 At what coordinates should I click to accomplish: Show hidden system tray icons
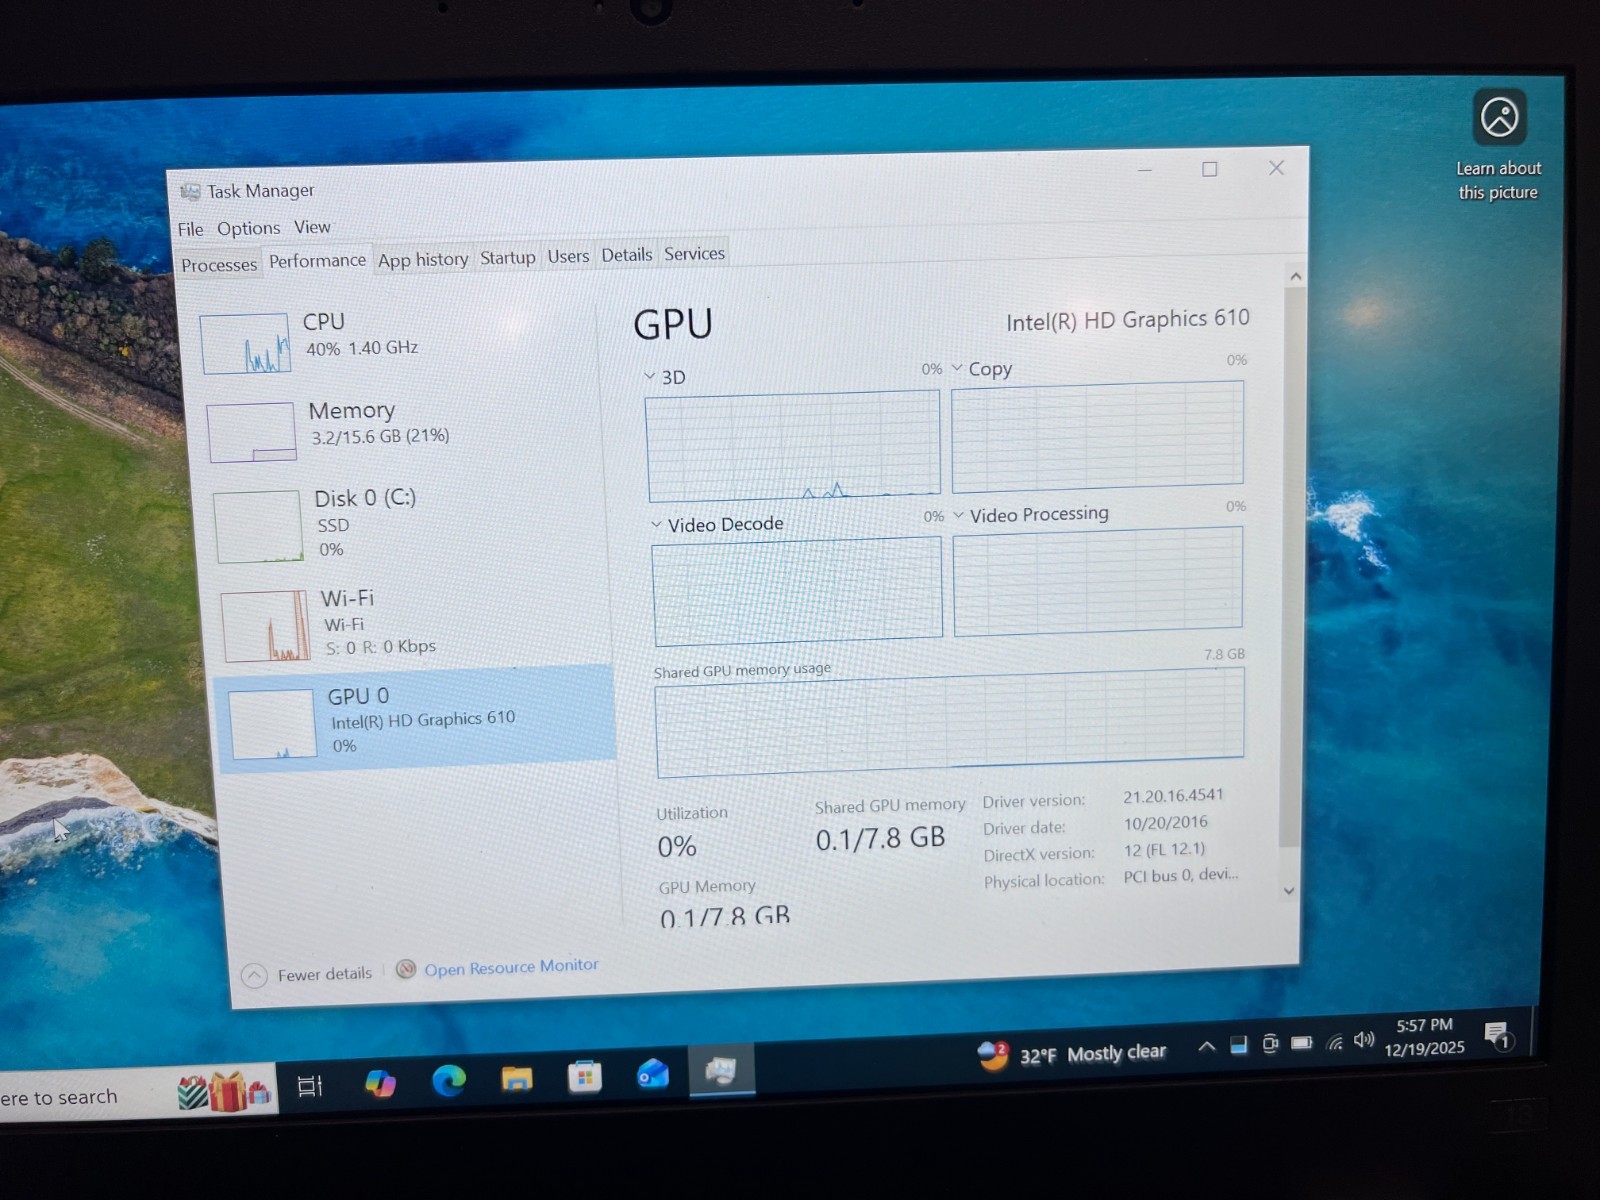1207,1047
